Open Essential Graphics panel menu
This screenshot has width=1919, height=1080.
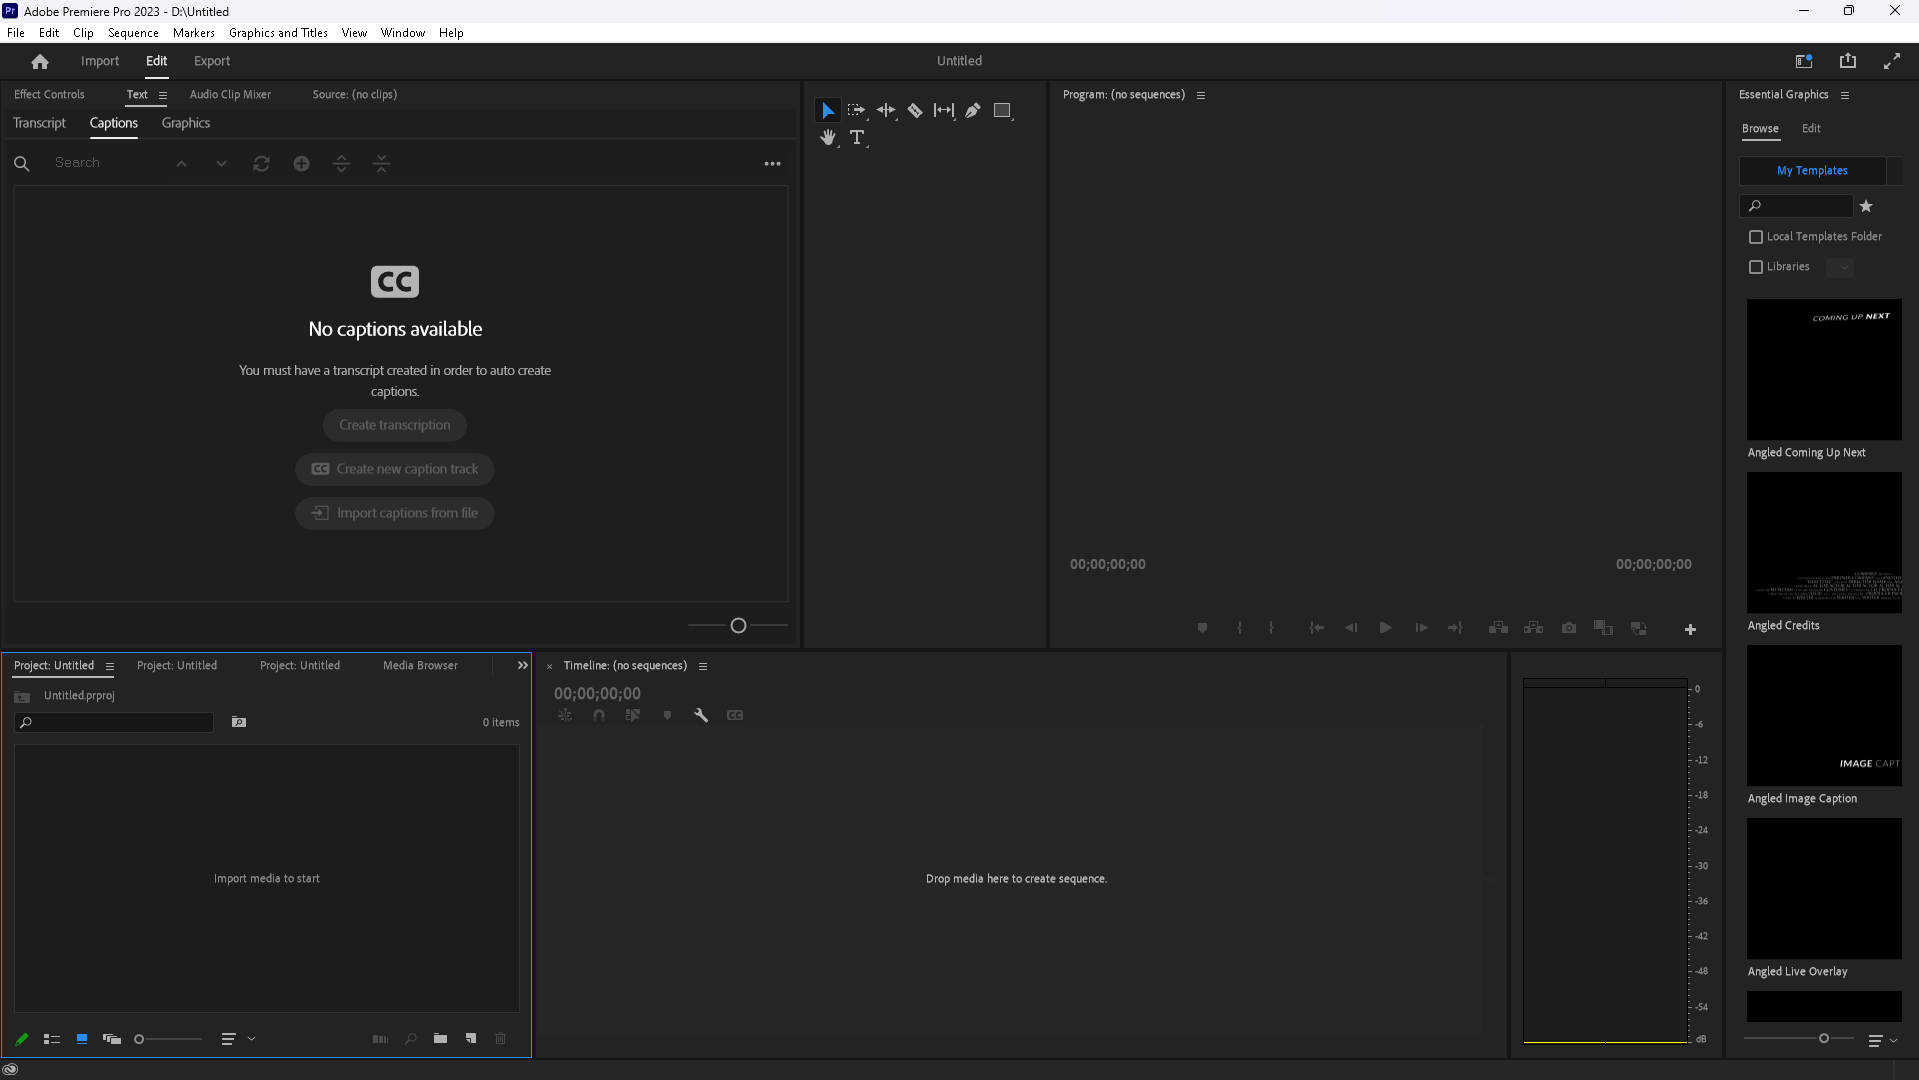coord(1845,96)
